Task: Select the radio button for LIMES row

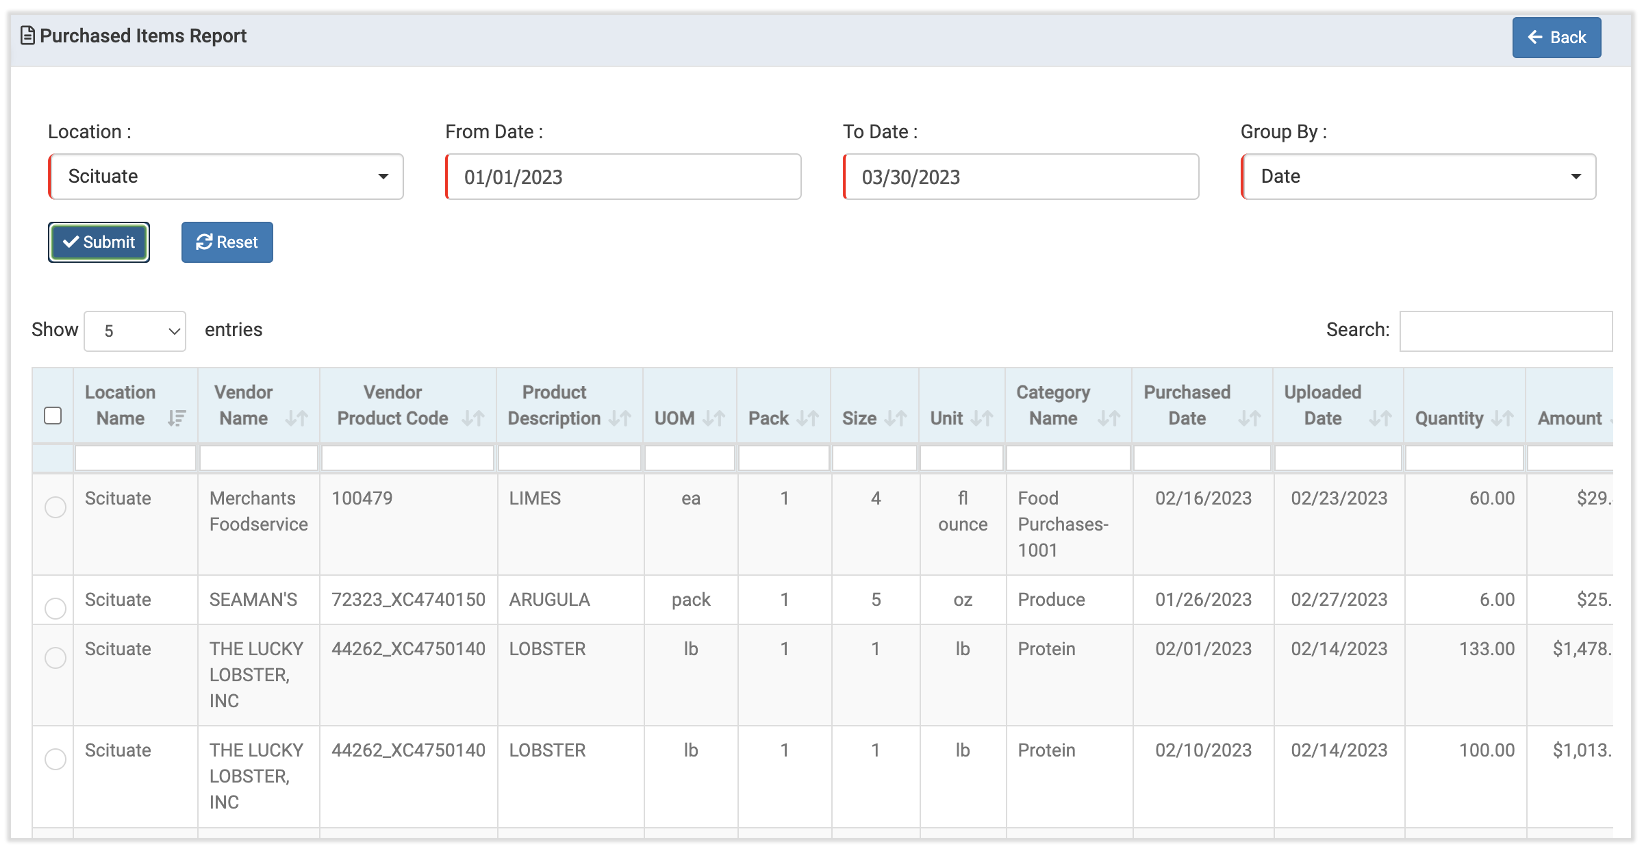Action: pos(56,508)
